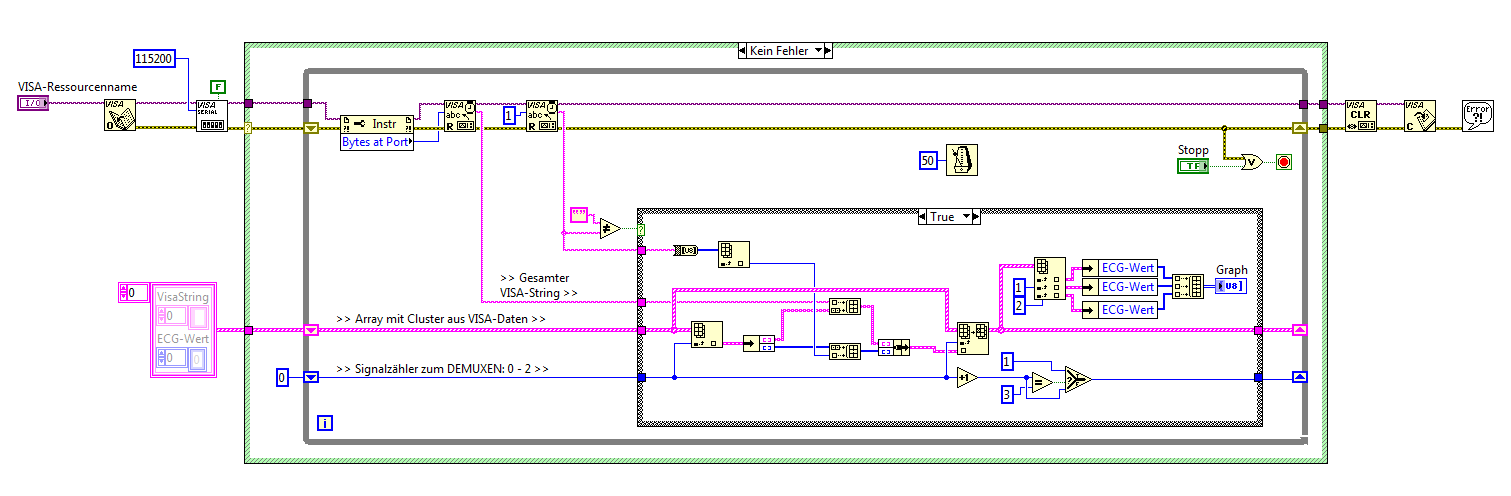Click the pink cluster array left shift register
This screenshot has height=496, width=1511.
[311, 329]
